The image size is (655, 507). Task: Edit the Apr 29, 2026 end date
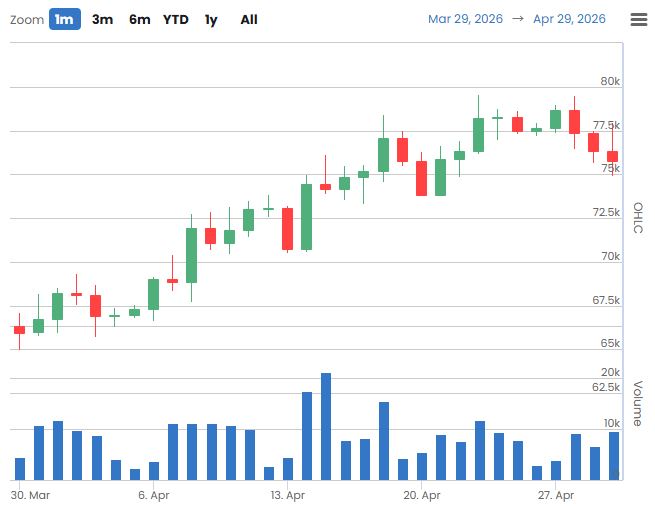(x=569, y=19)
